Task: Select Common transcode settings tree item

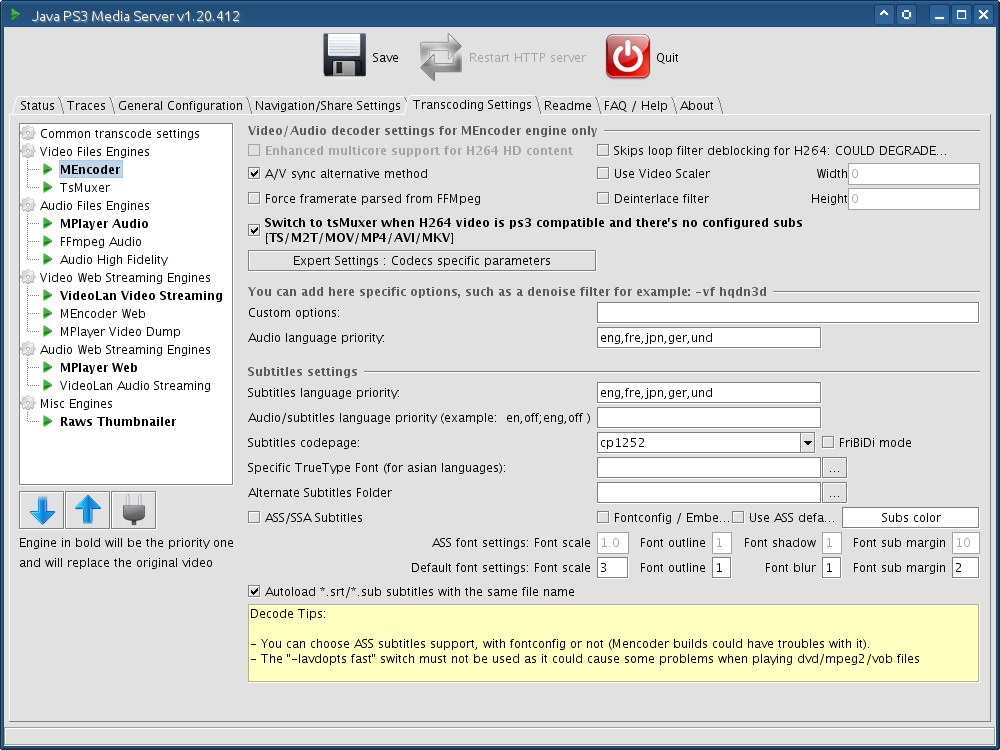Action: click(x=120, y=133)
